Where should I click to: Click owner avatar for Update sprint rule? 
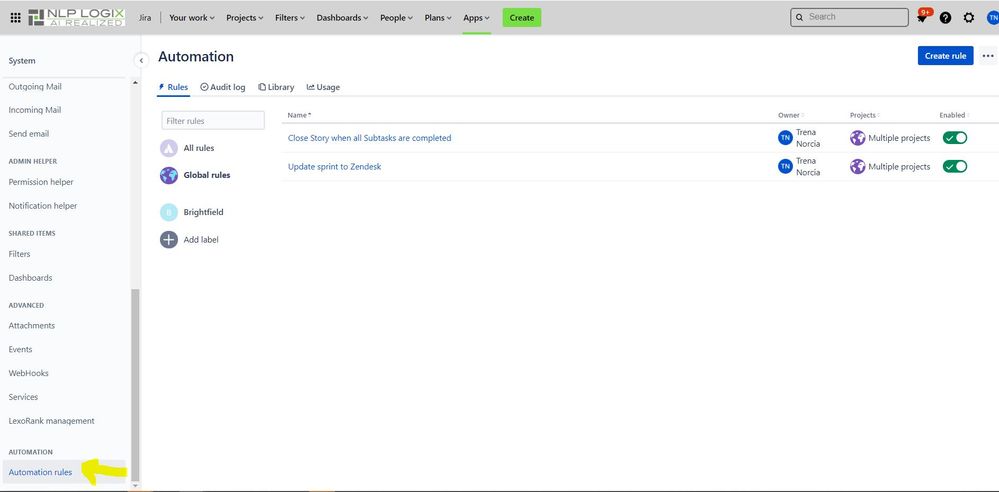786,167
